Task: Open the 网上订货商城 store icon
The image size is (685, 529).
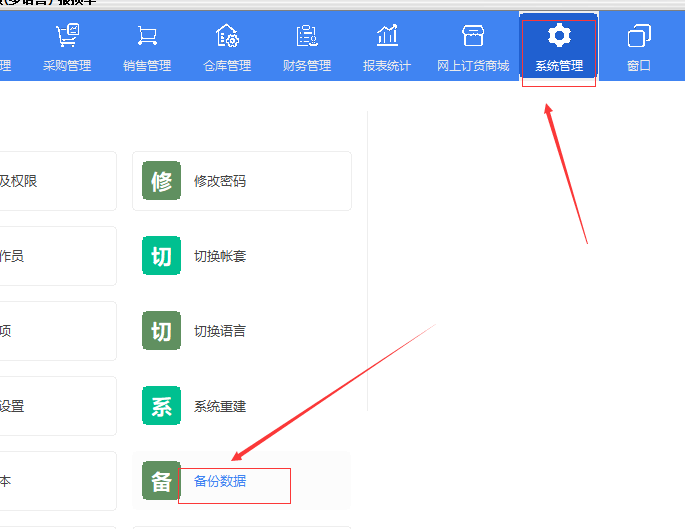Action: [473, 35]
